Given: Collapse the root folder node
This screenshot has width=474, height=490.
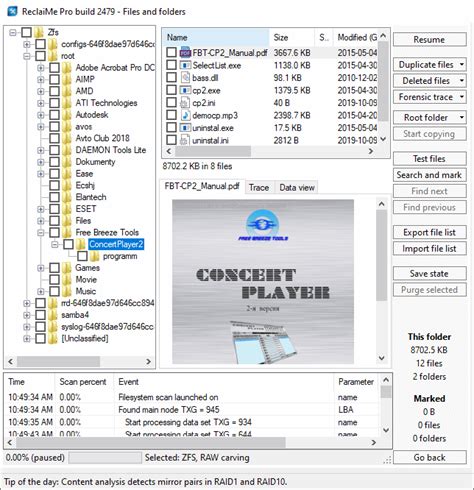Looking at the screenshot, I should click(27, 56).
